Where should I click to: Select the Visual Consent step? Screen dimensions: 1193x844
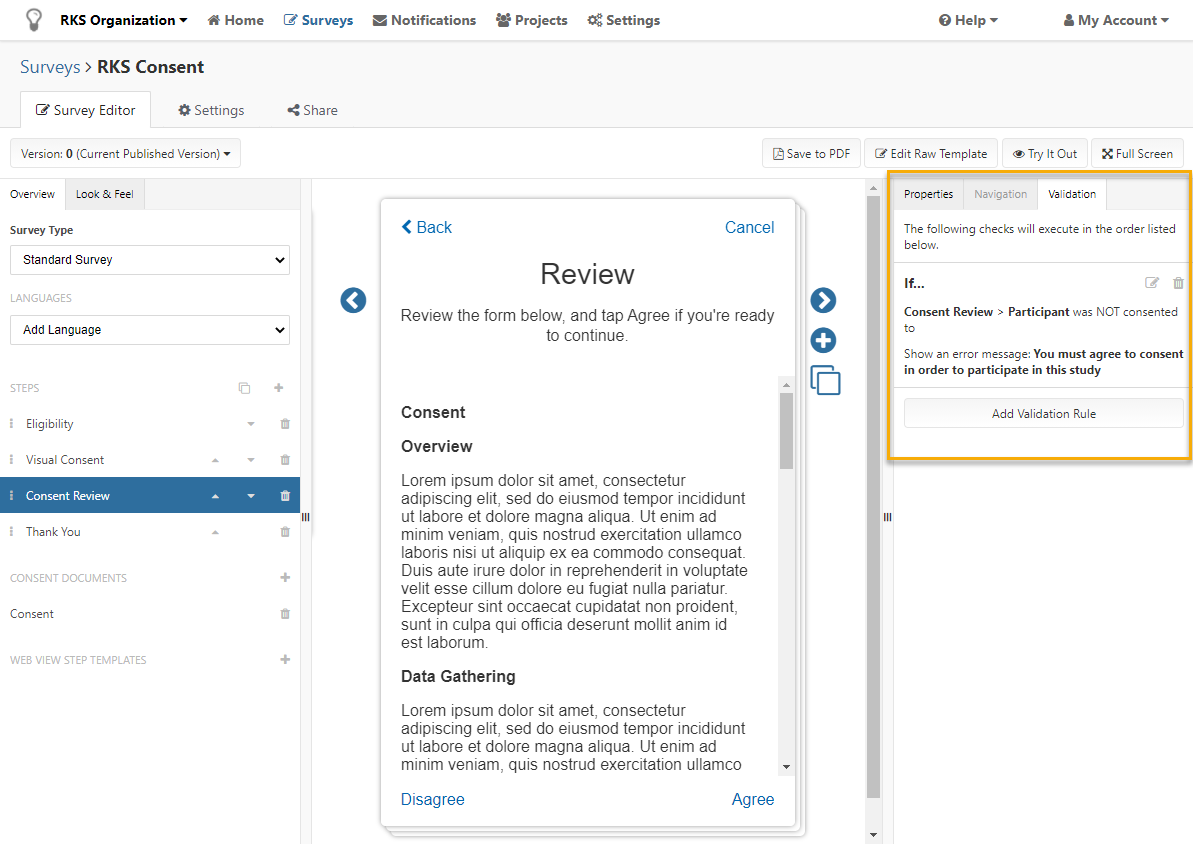pos(65,460)
